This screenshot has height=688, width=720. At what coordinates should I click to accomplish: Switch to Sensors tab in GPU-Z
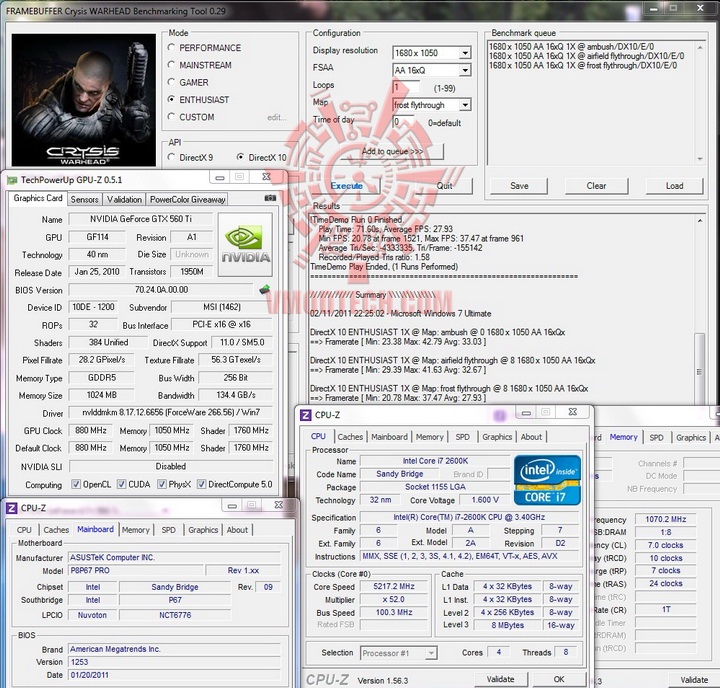tap(84, 199)
